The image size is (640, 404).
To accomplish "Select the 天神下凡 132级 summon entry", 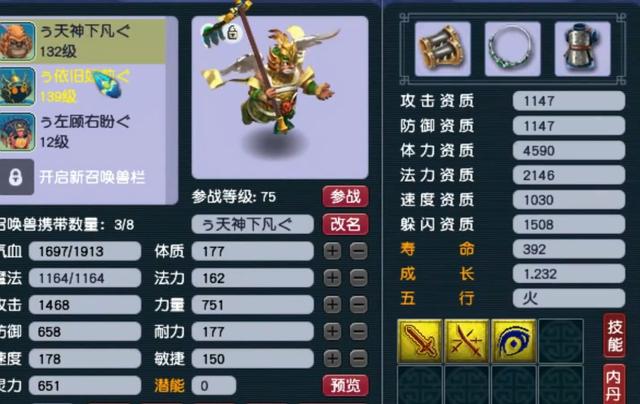I will pos(83,41).
